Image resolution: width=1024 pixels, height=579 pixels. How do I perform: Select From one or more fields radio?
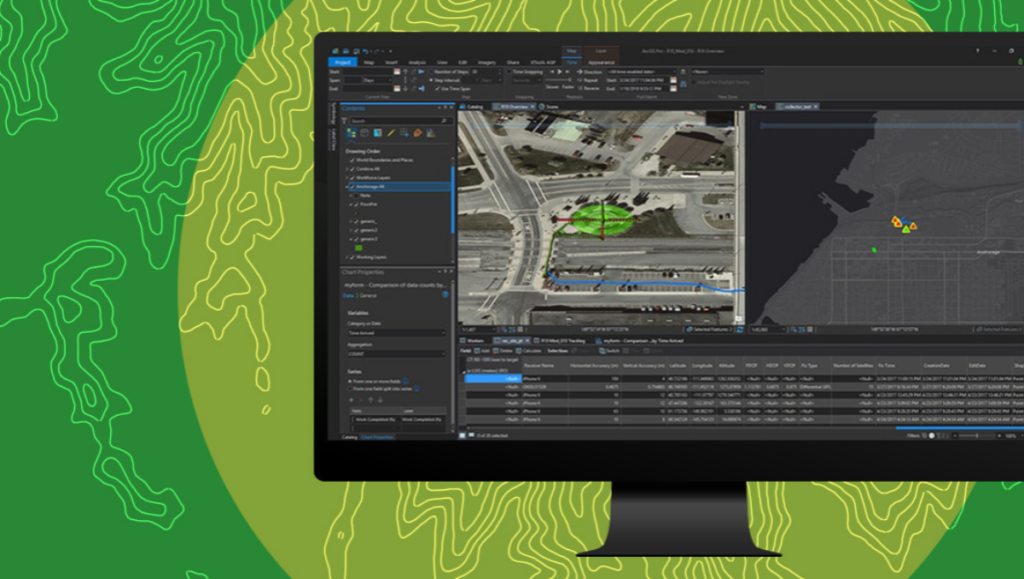[x=350, y=381]
